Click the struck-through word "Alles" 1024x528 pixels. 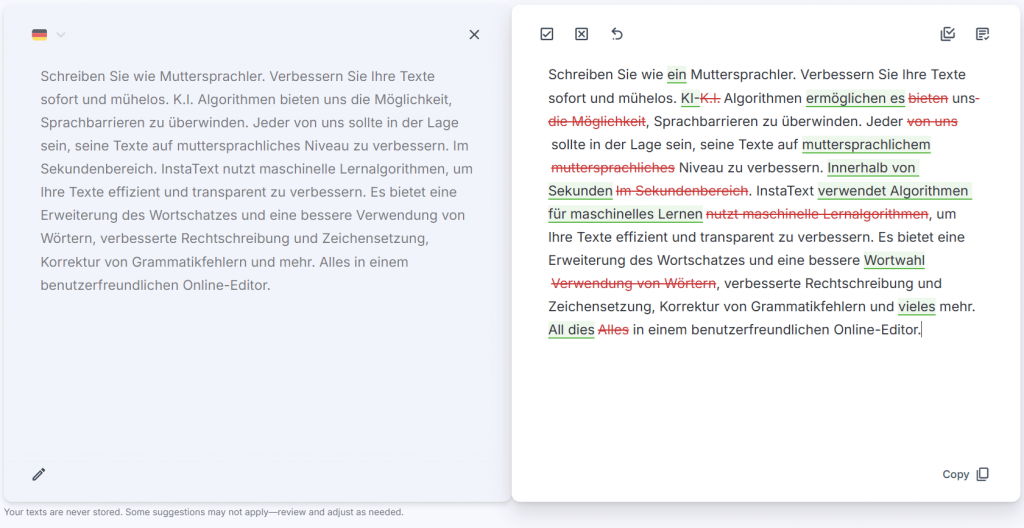point(613,330)
